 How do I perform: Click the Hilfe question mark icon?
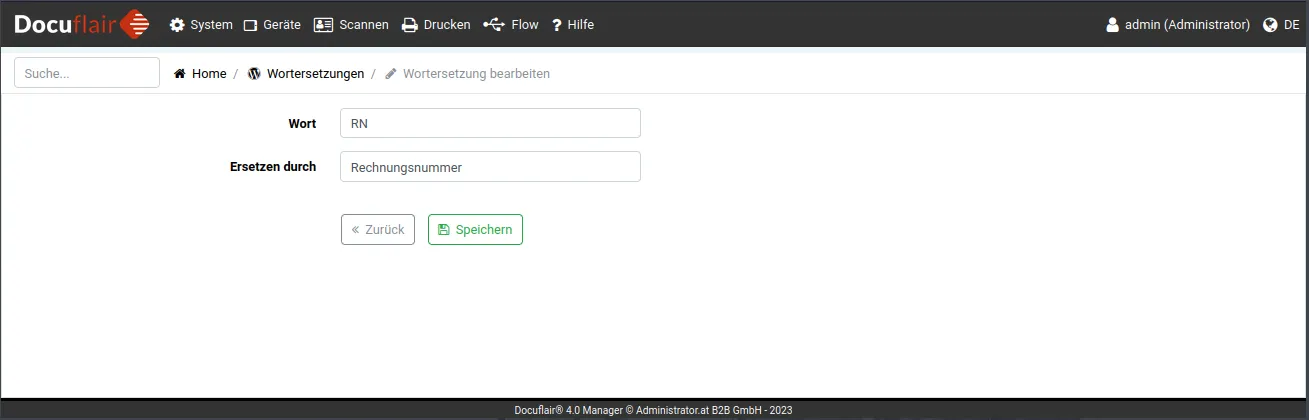click(x=557, y=25)
